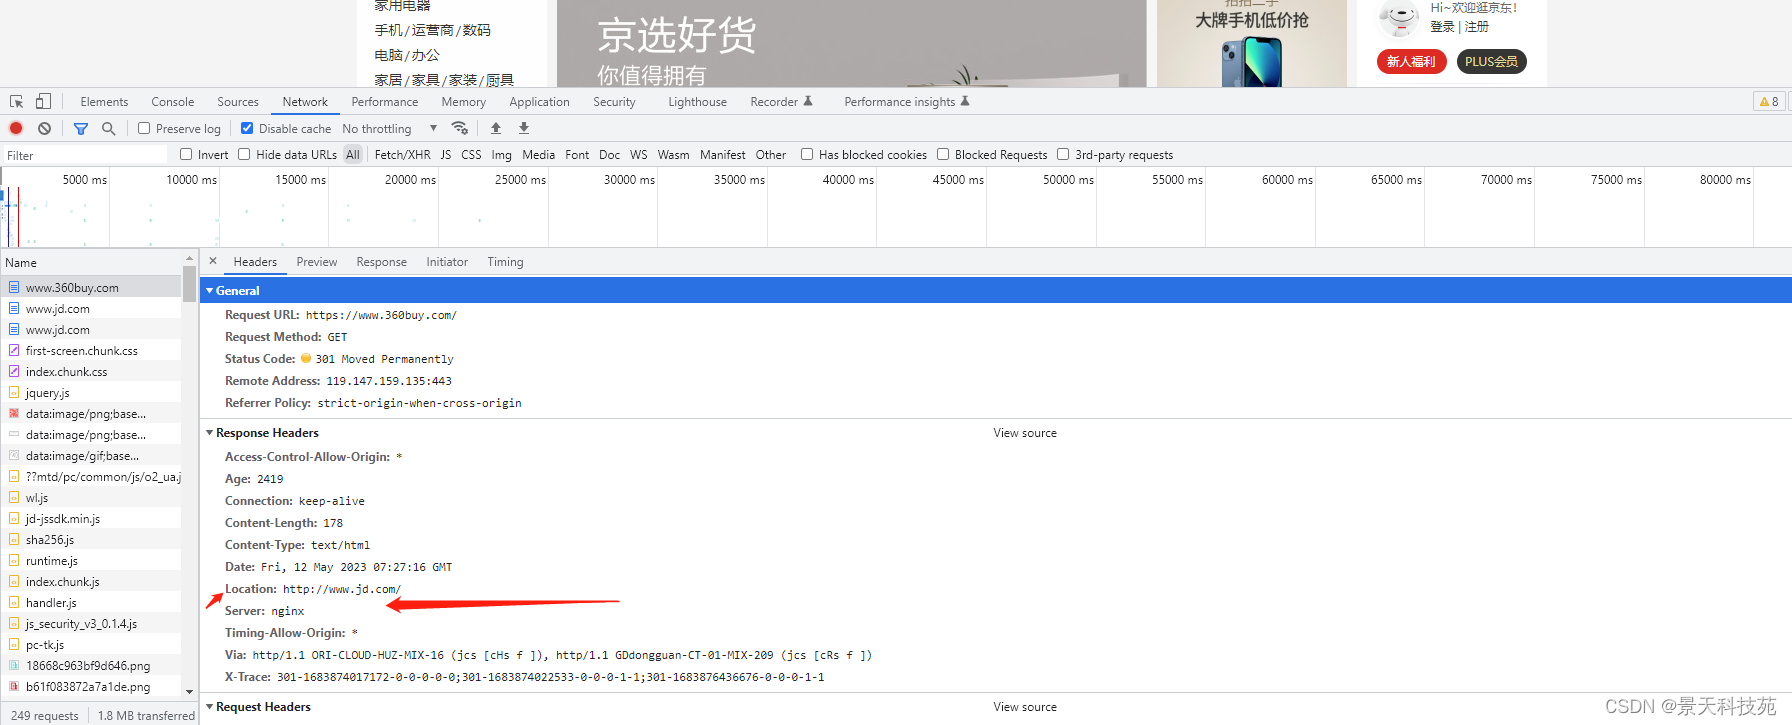Enable Has blocked cookies filter
The height and width of the screenshot is (725, 1792).
tap(807, 155)
